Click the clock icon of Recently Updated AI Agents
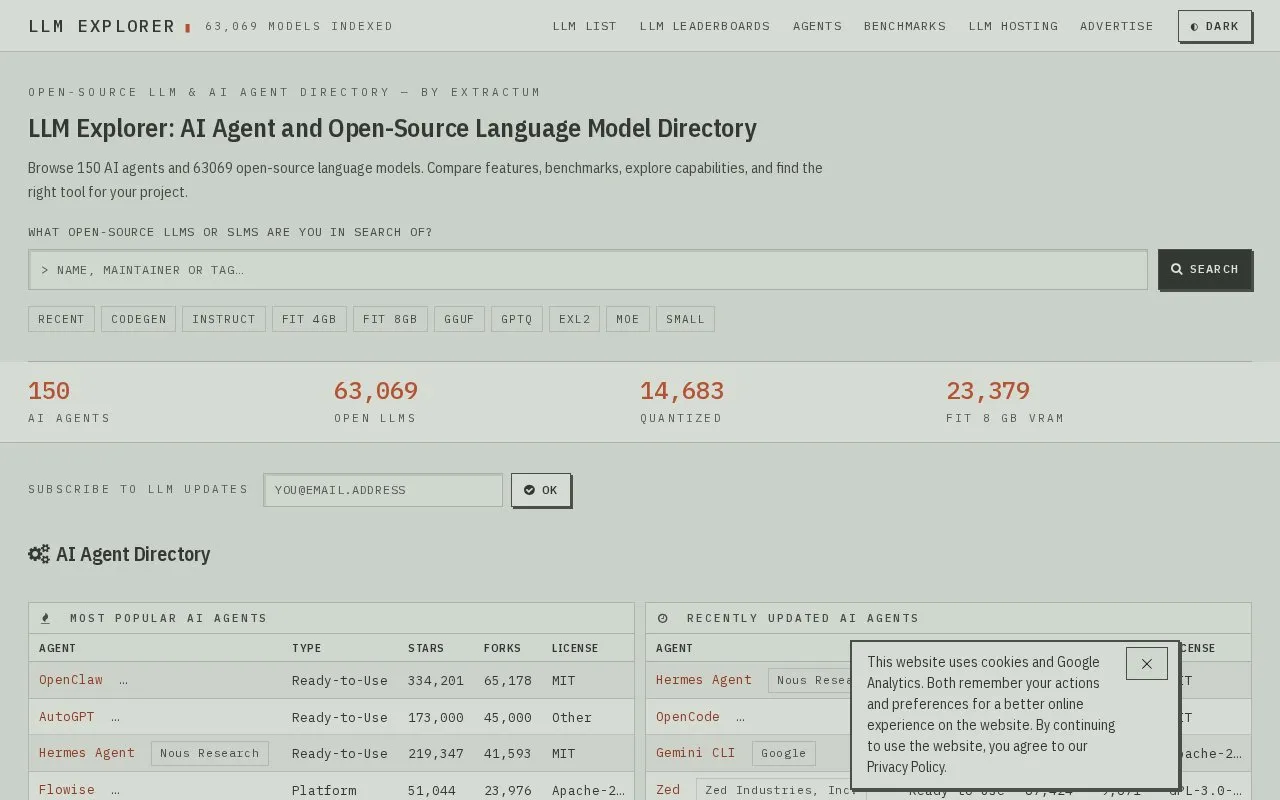This screenshot has height=800, width=1280. 663,618
